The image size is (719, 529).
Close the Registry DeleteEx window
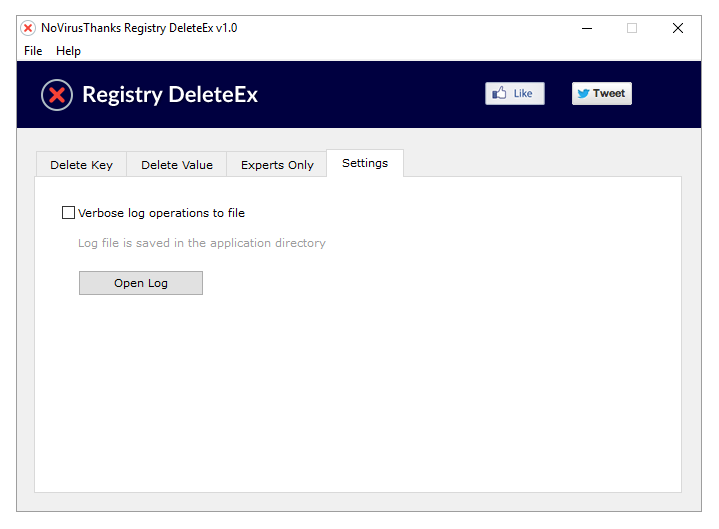678,28
